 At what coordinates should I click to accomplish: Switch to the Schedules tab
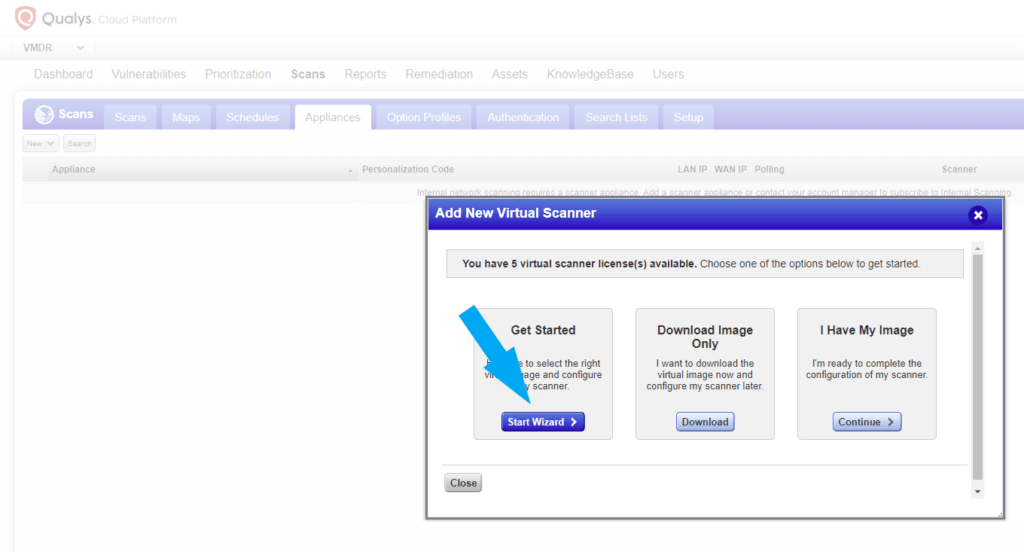pos(252,118)
